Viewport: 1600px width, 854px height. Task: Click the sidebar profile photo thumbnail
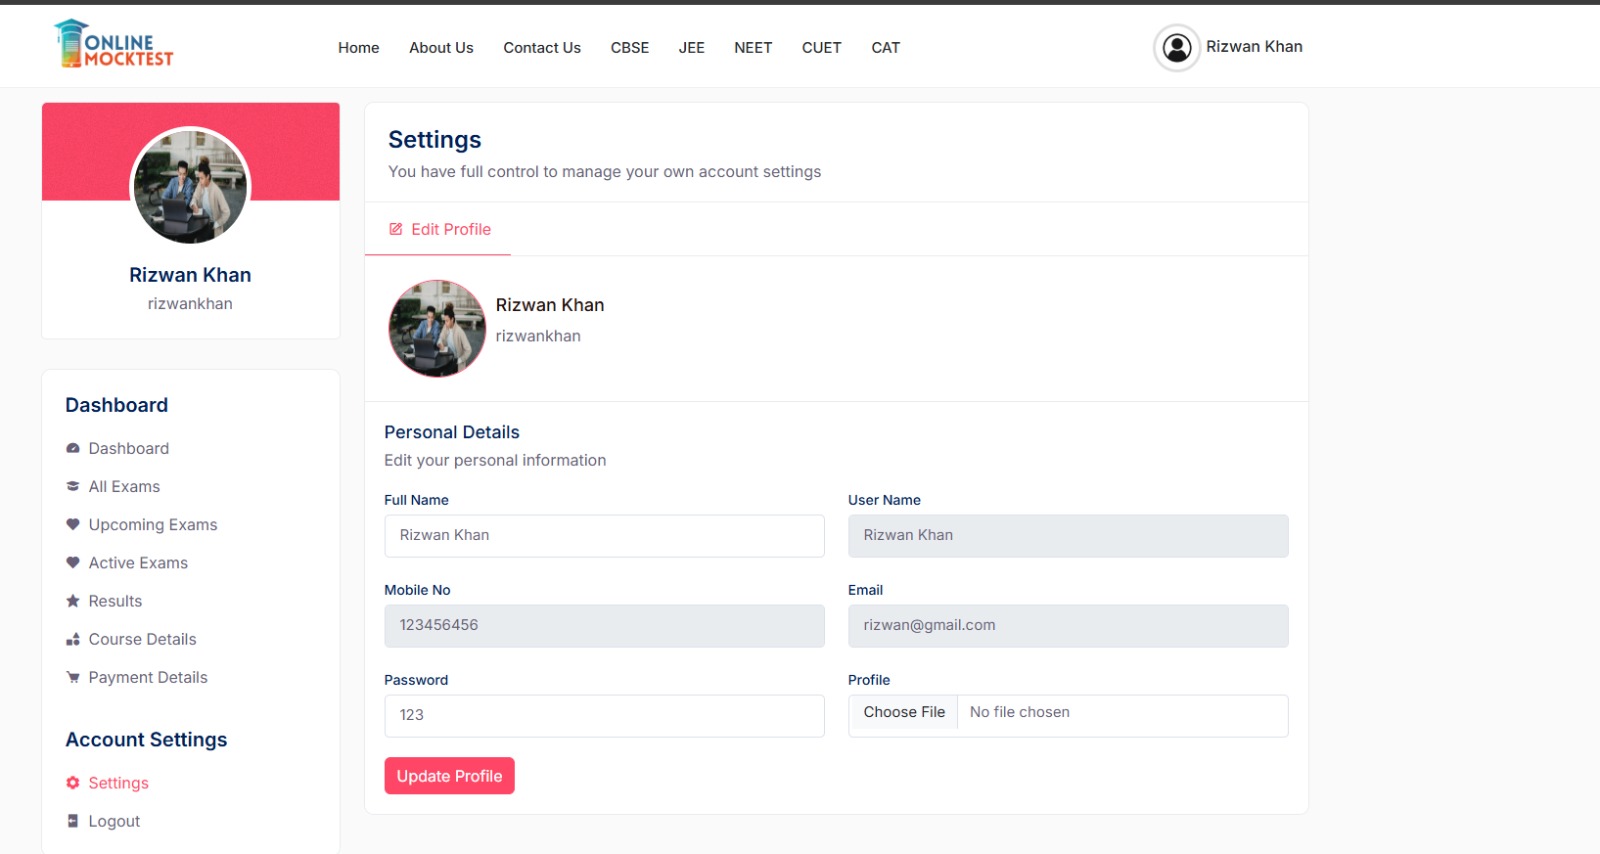click(x=190, y=186)
